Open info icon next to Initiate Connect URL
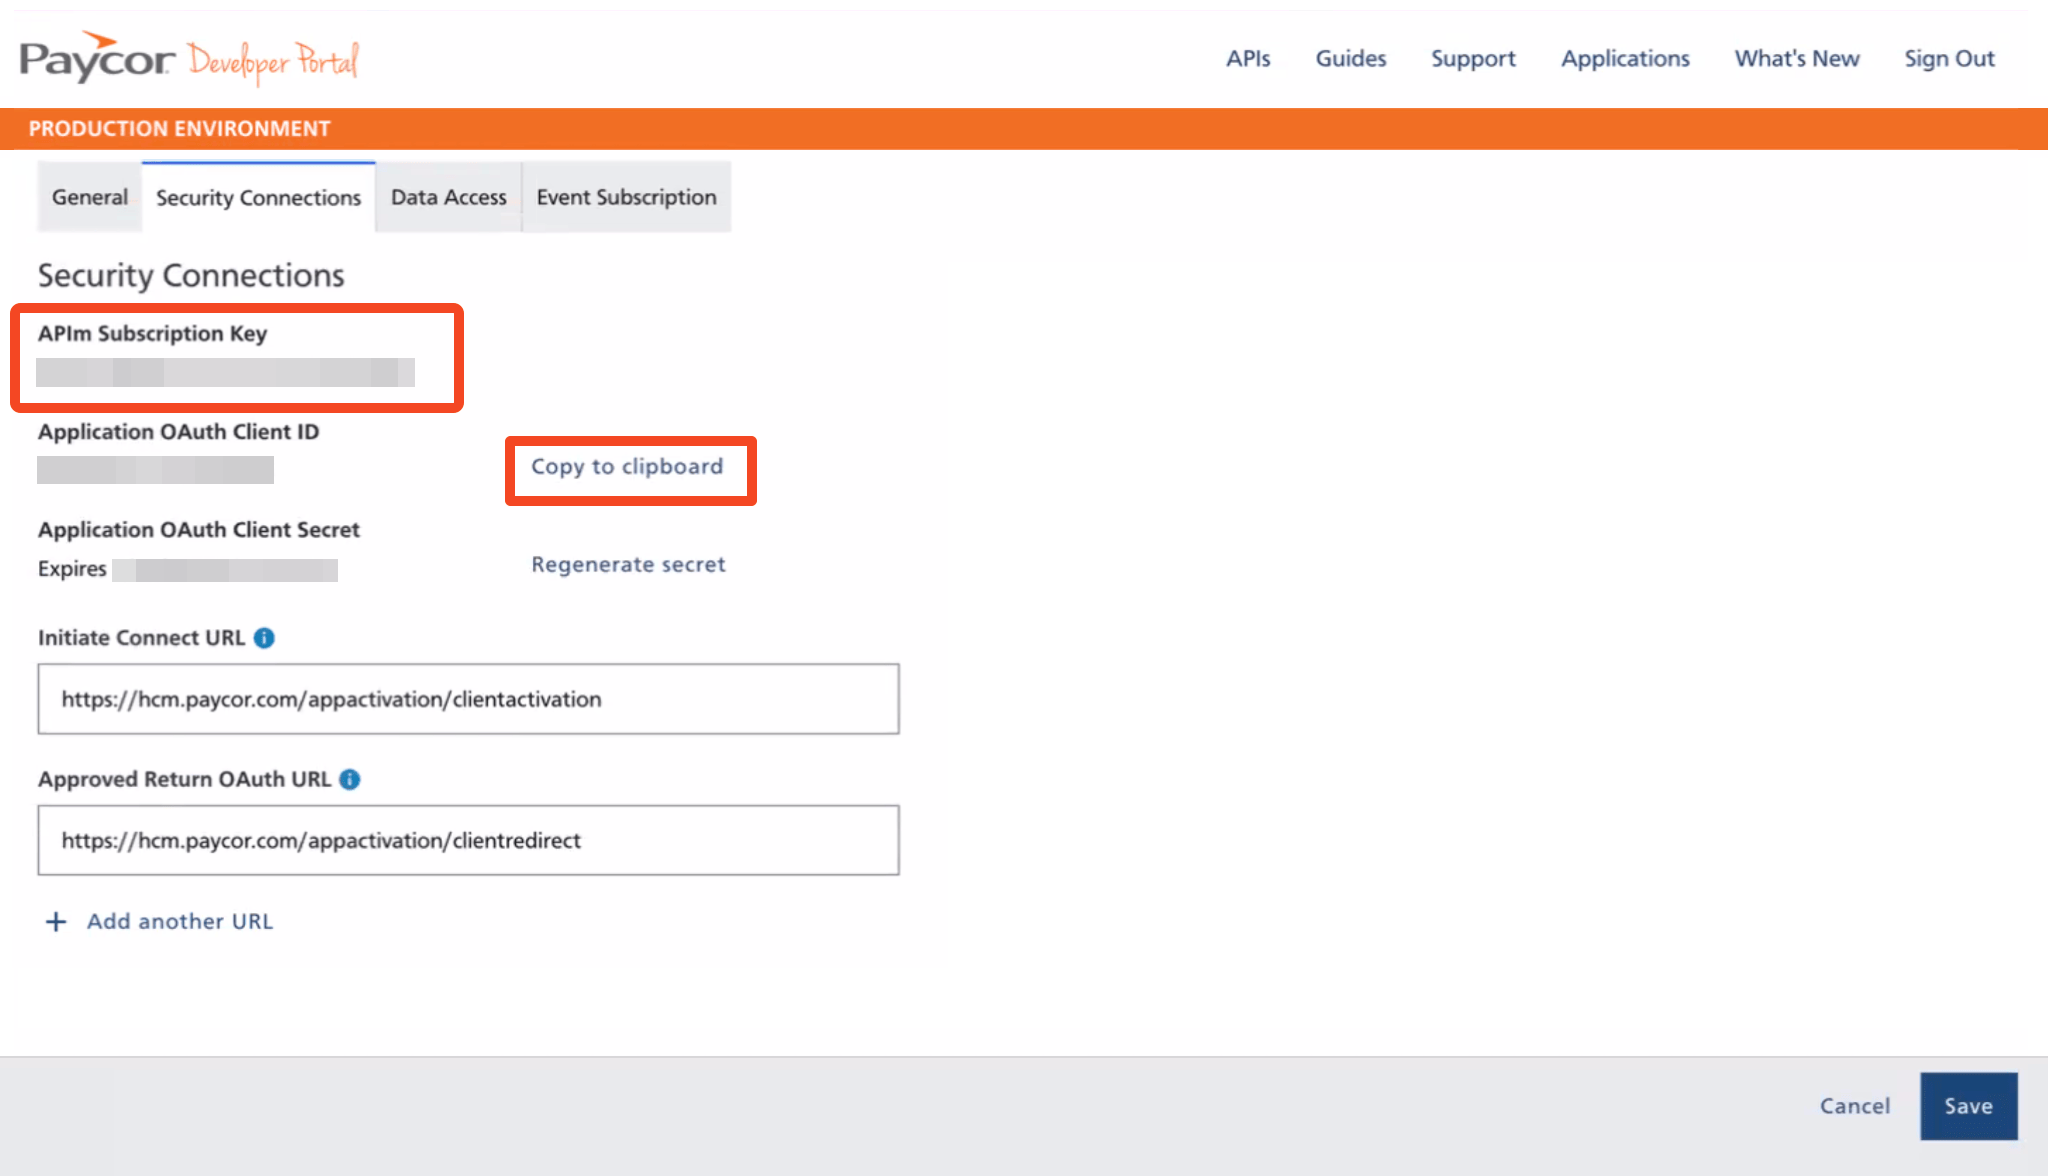 [x=264, y=638]
